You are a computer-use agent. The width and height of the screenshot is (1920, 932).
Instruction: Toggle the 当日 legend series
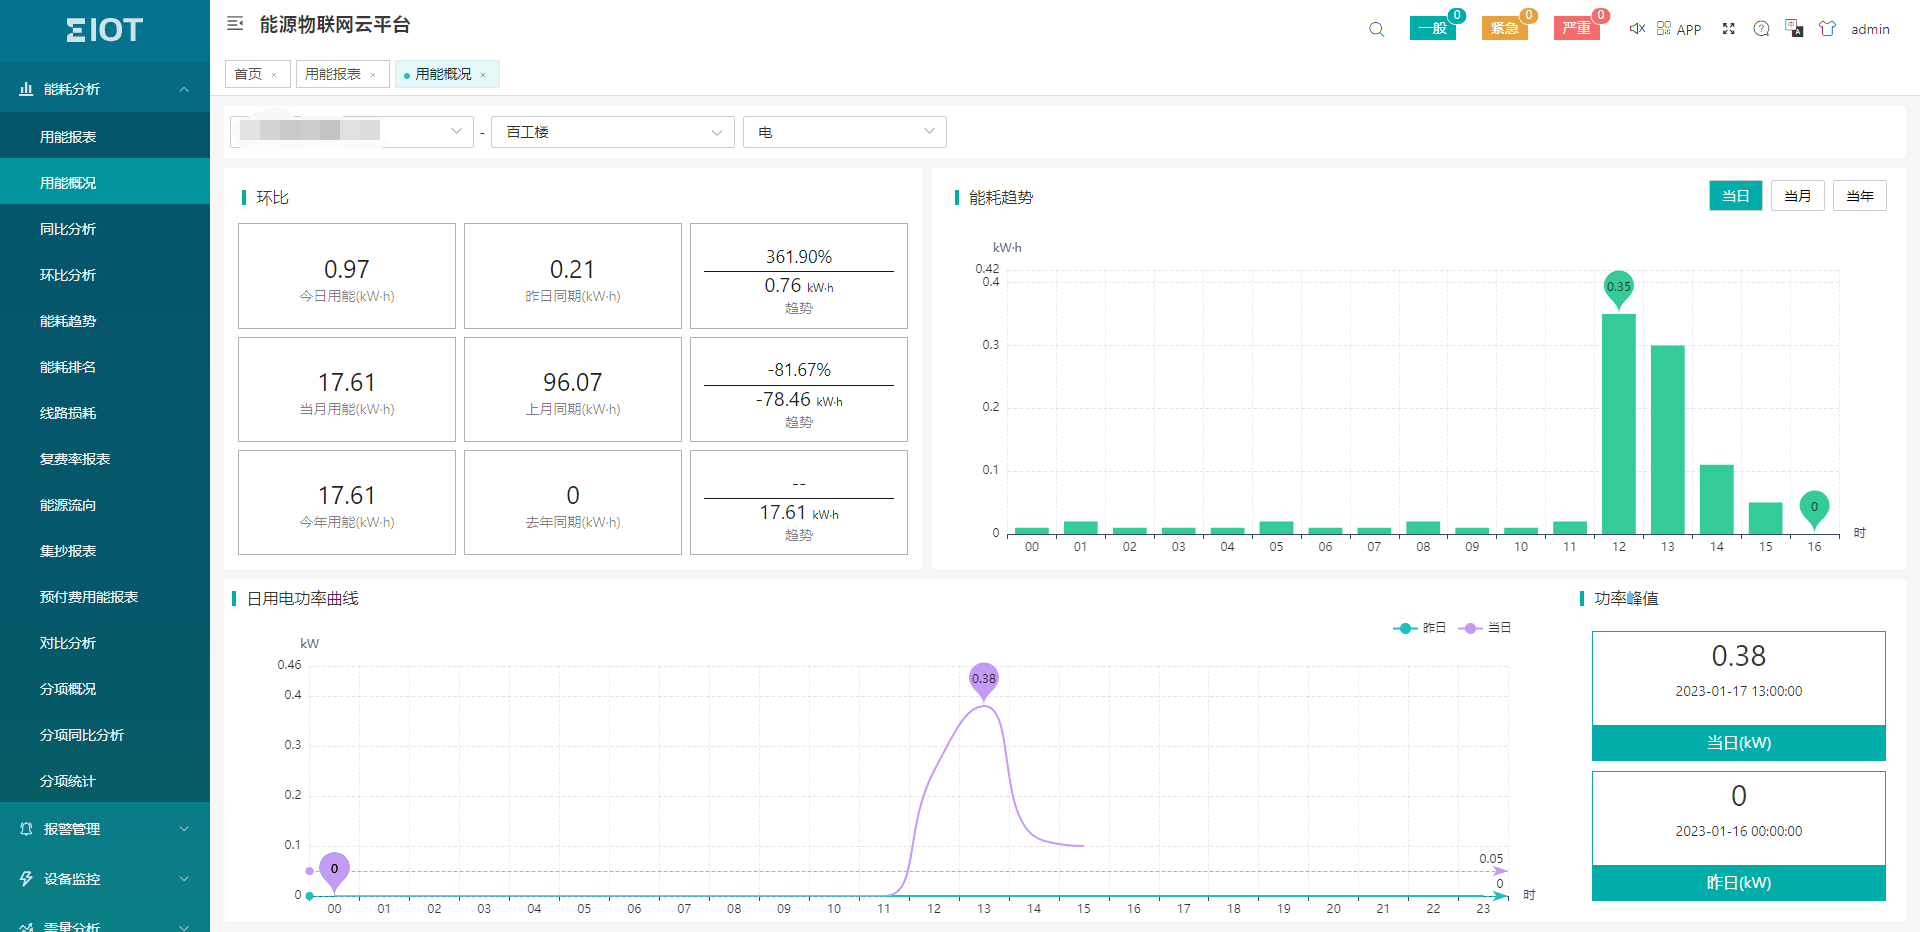tap(1485, 628)
